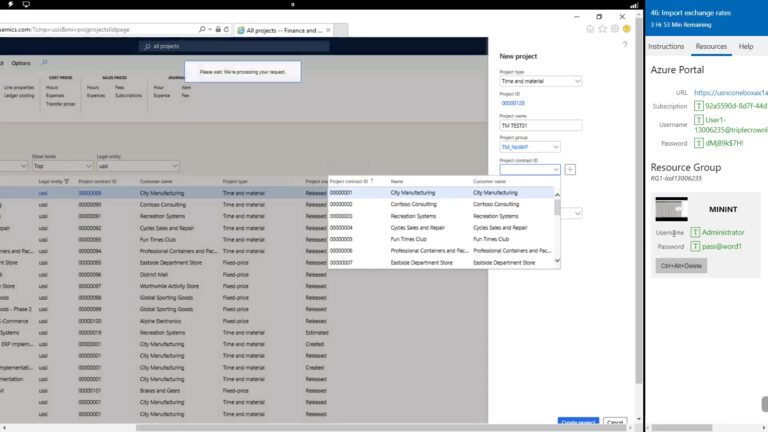
Task: Click the browser refresh icon
Action: [226, 29]
